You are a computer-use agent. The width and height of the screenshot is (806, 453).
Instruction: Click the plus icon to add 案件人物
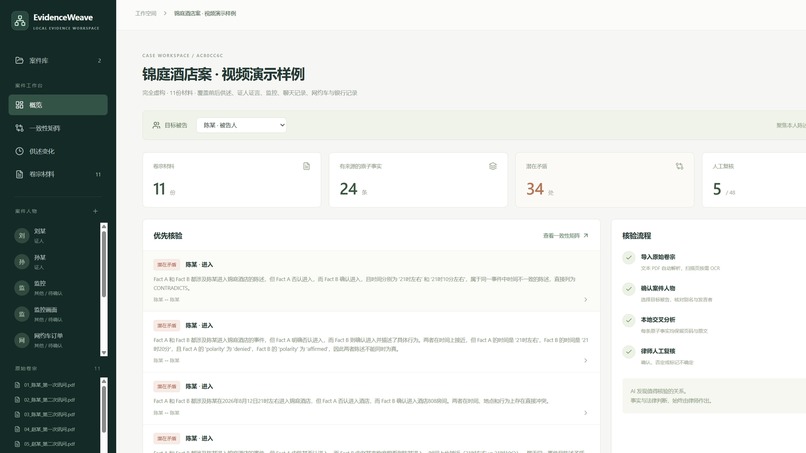[95, 211]
